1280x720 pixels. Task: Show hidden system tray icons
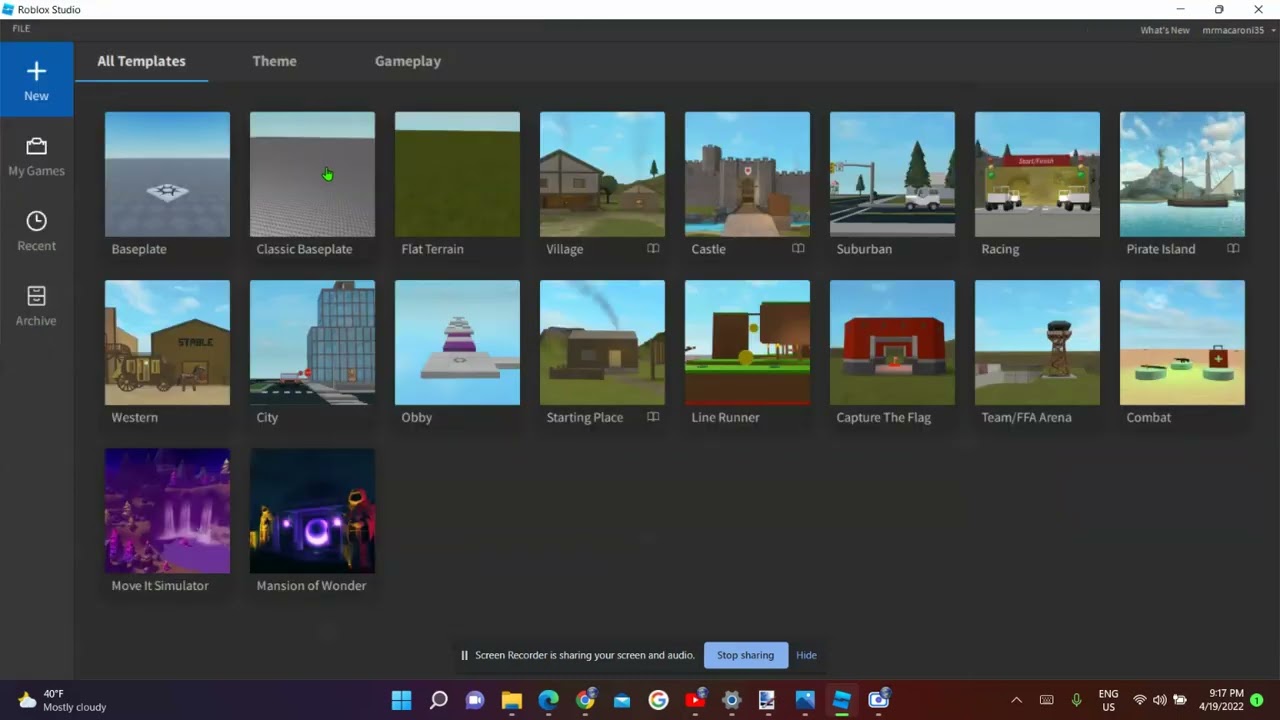(1016, 700)
